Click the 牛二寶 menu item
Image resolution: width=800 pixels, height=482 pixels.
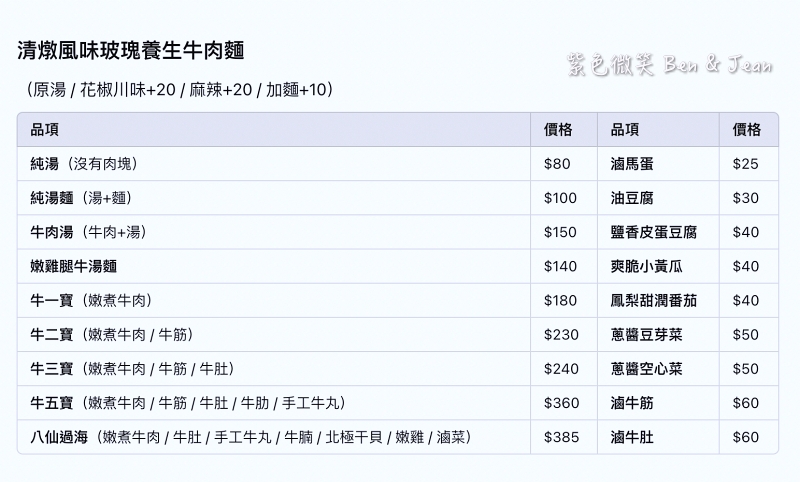pos(112,334)
